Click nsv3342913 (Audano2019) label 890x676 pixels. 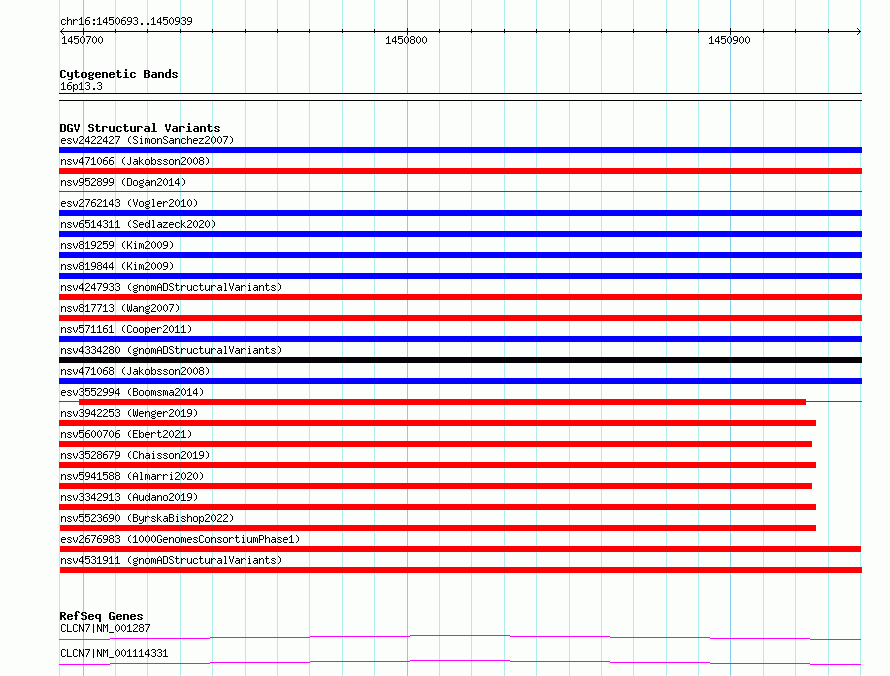point(129,497)
